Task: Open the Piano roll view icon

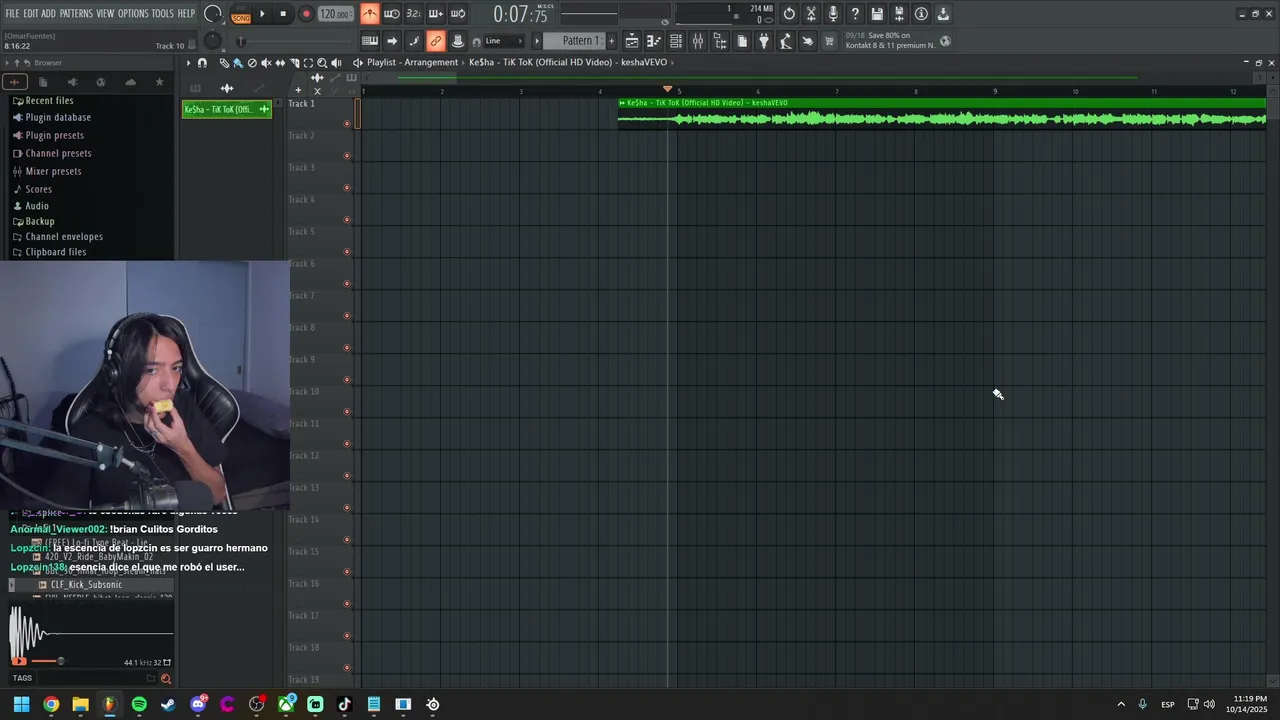Action: [x=654, y=41]
